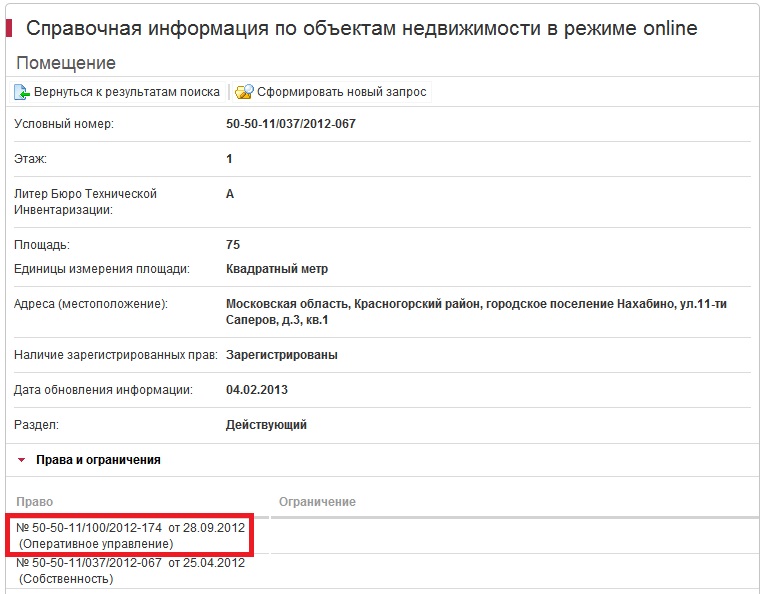Select right entry № 50-50-11/100/2012-174 Оперативное управление

(131, 535)
